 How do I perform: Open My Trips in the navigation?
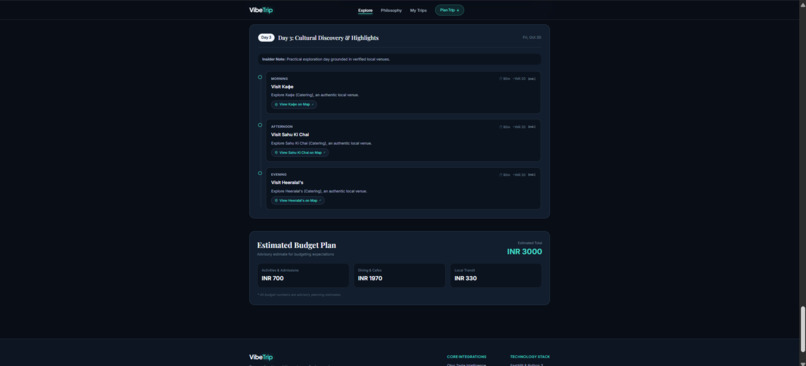pyautogui.click(x=418, y=10)
